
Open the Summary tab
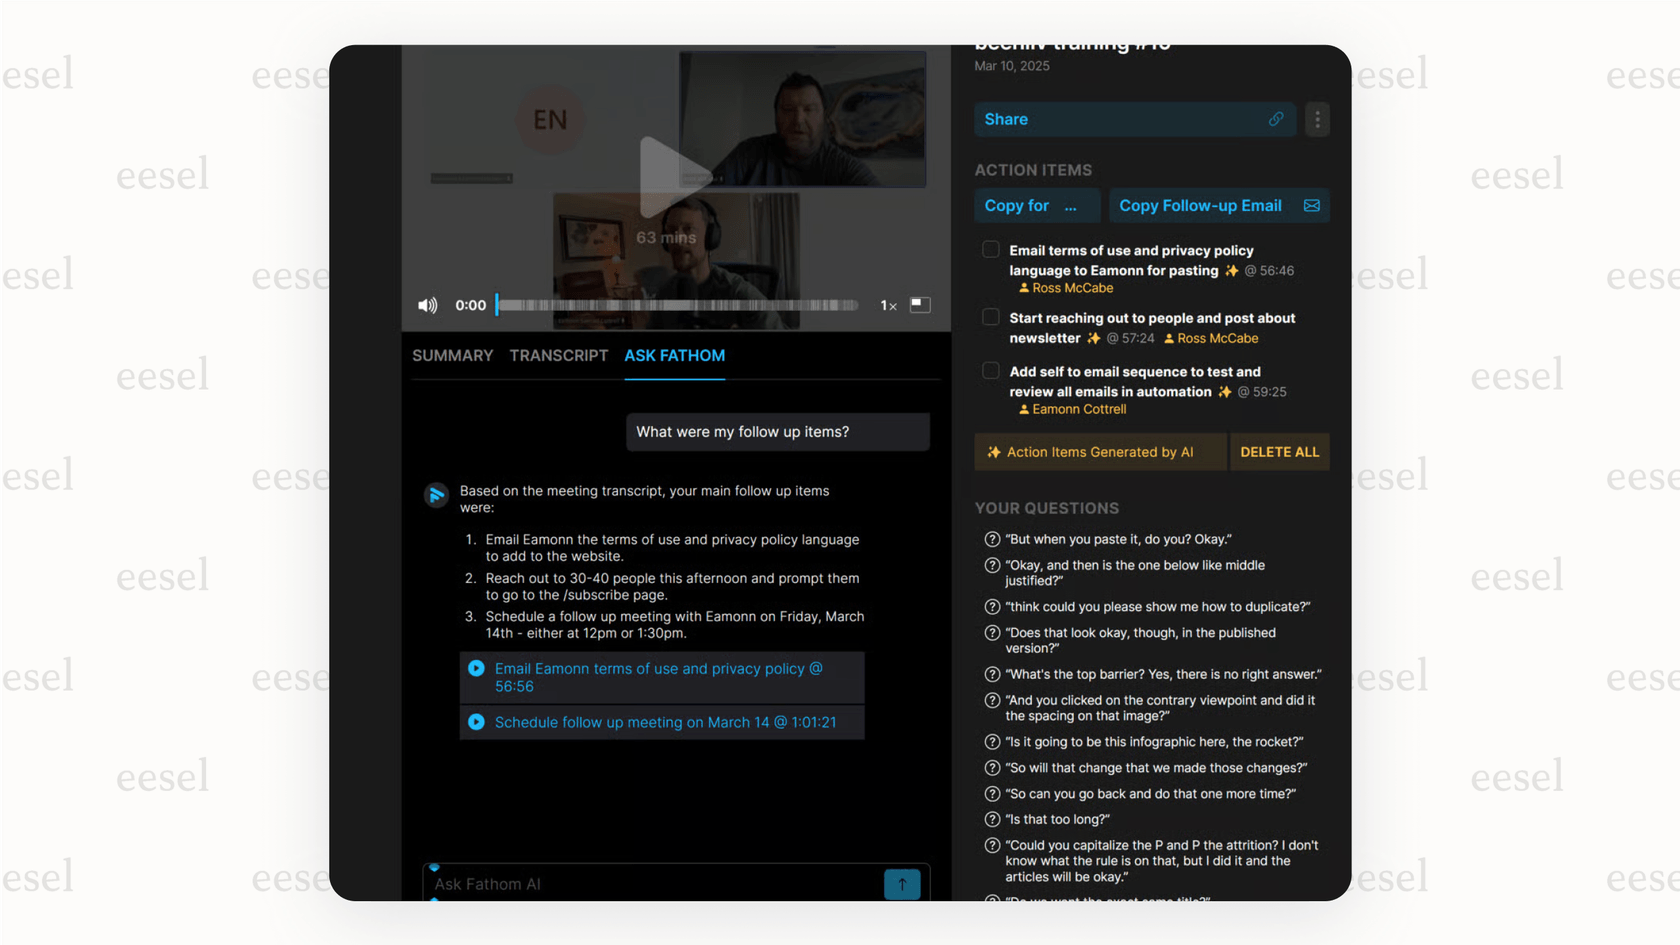click(x=452, y=355)
